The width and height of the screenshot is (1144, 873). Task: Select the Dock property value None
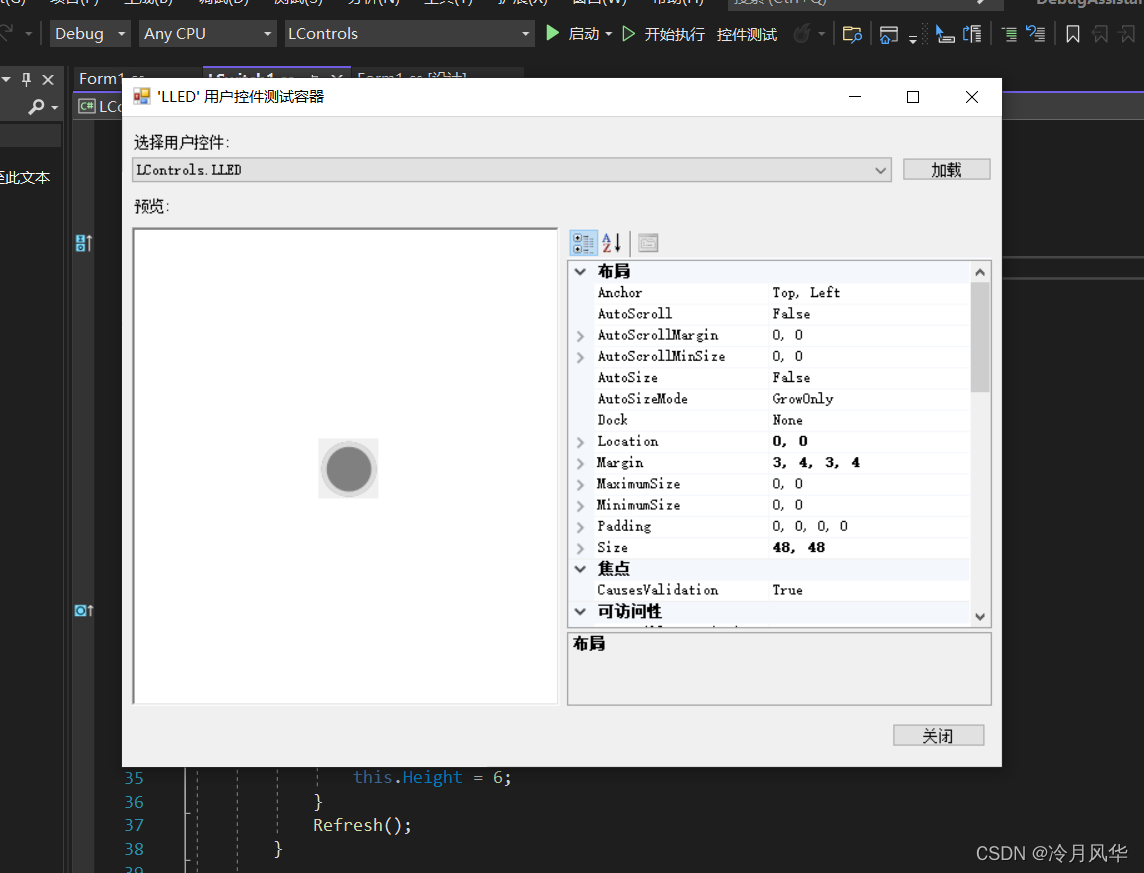pos(787,420)
